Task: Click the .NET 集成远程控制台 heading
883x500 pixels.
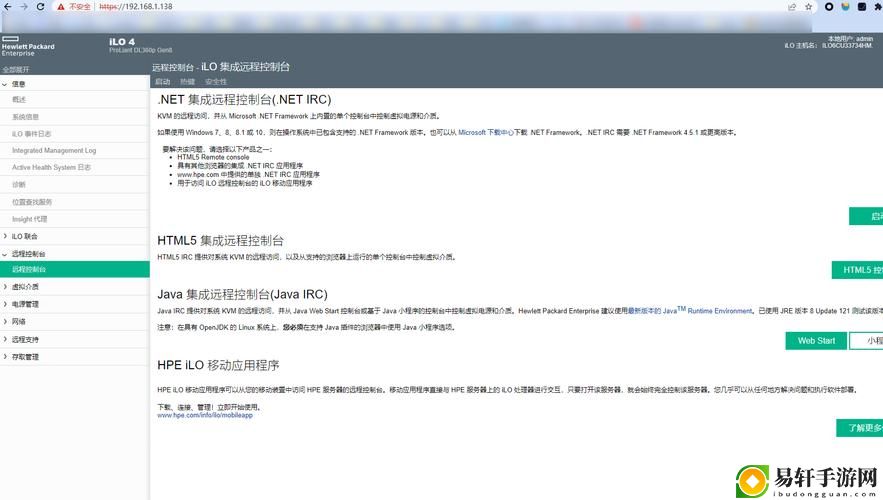Action: (x=244, y=100)
